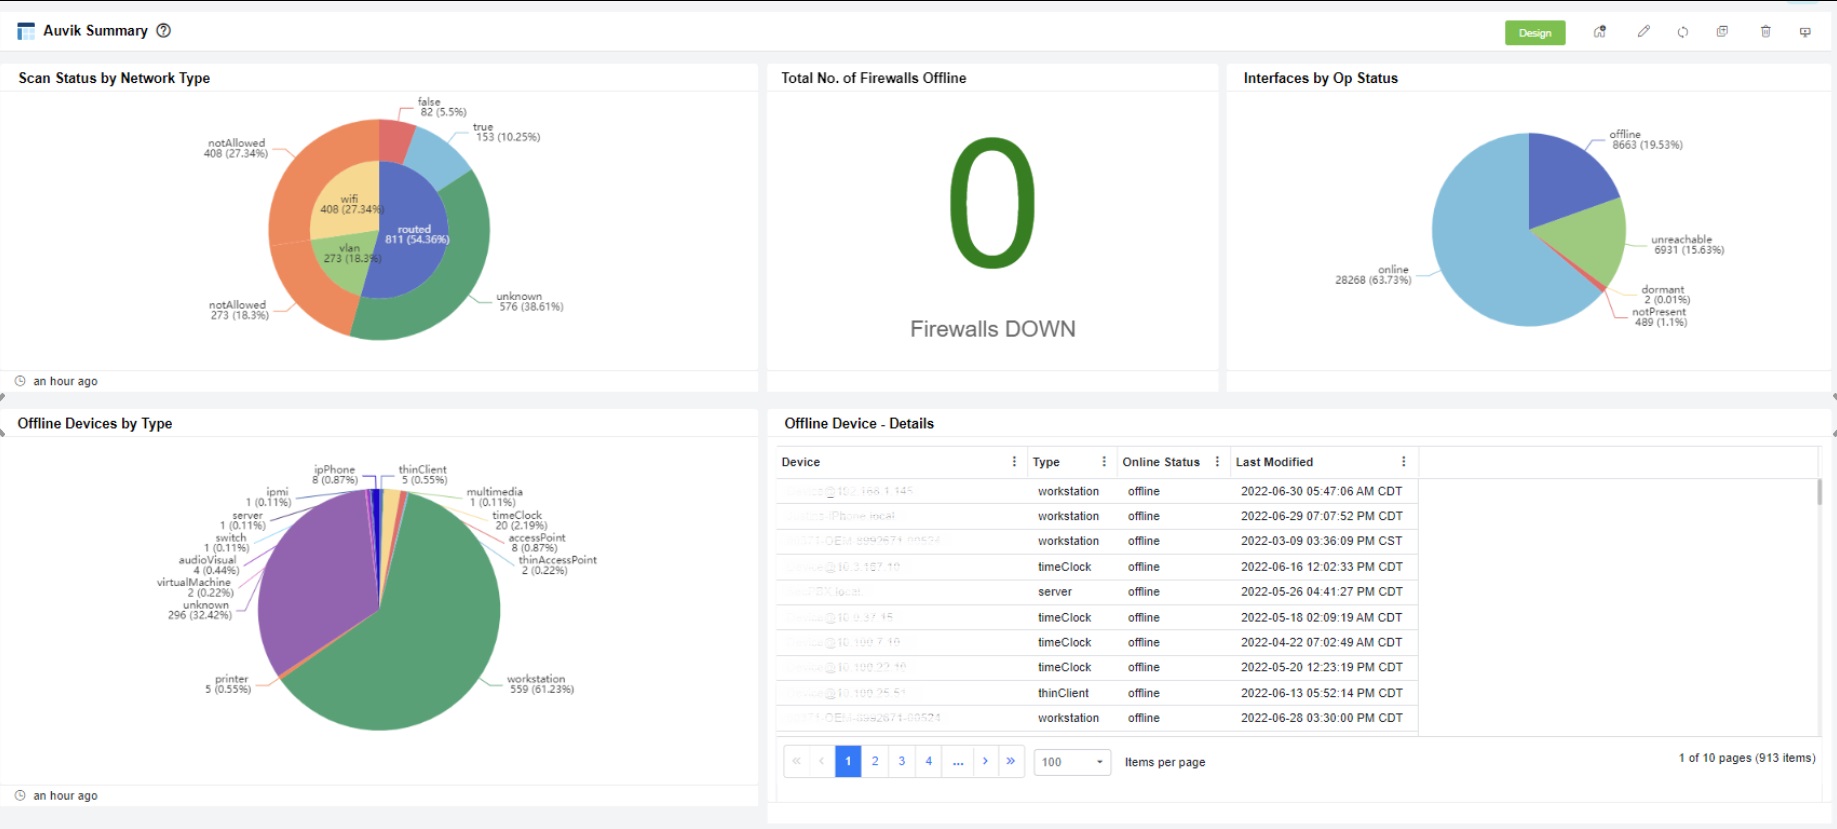Go to page 2 of the table

[x=875, y=761]
